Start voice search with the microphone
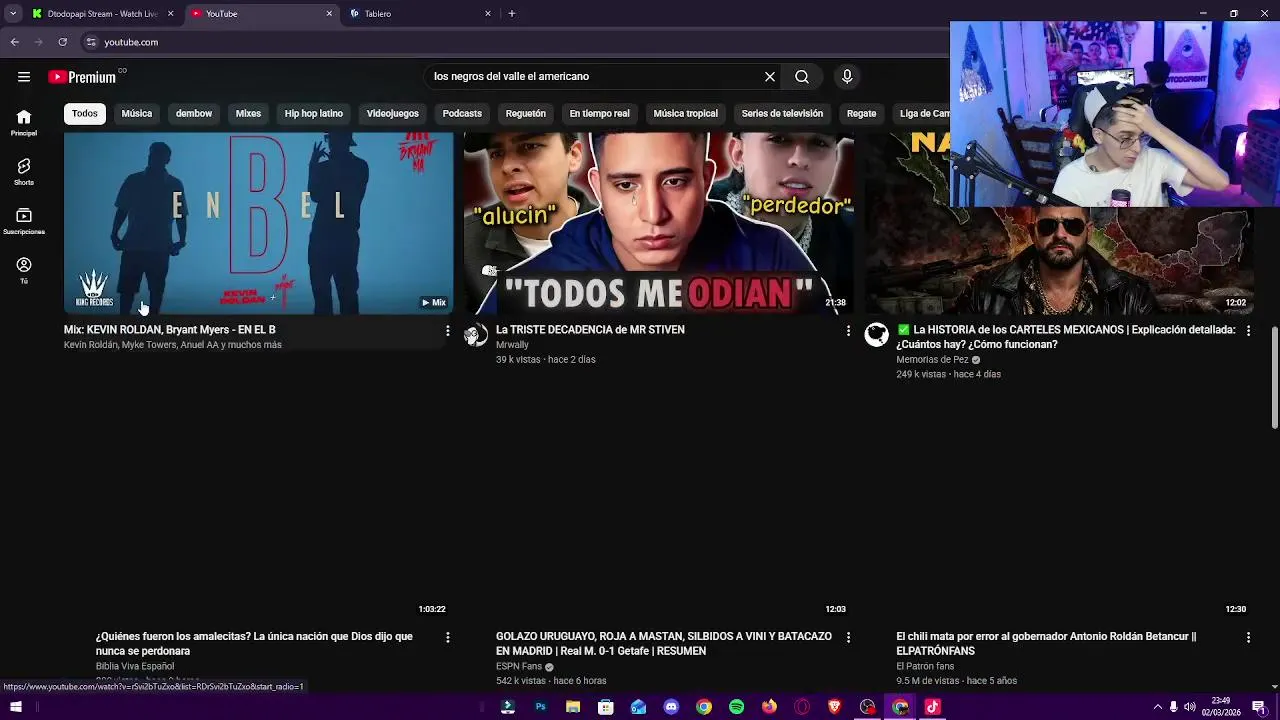1280x720 pixels. (847, 77)
